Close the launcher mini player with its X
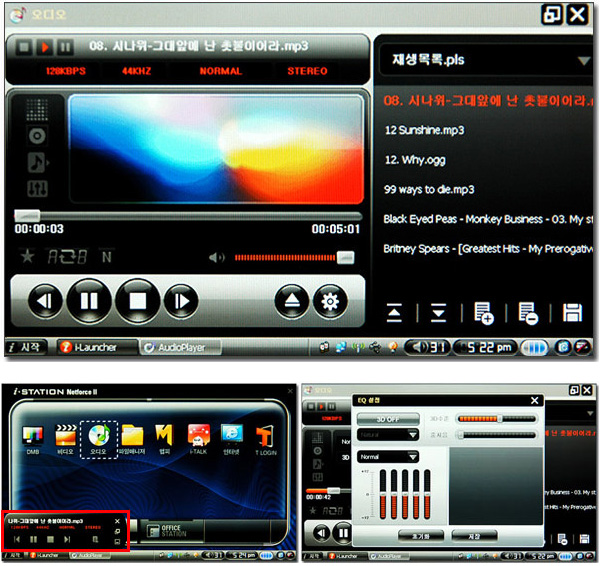Image resolution: width=600 pixels, height=566 pixels. [117, 521]
